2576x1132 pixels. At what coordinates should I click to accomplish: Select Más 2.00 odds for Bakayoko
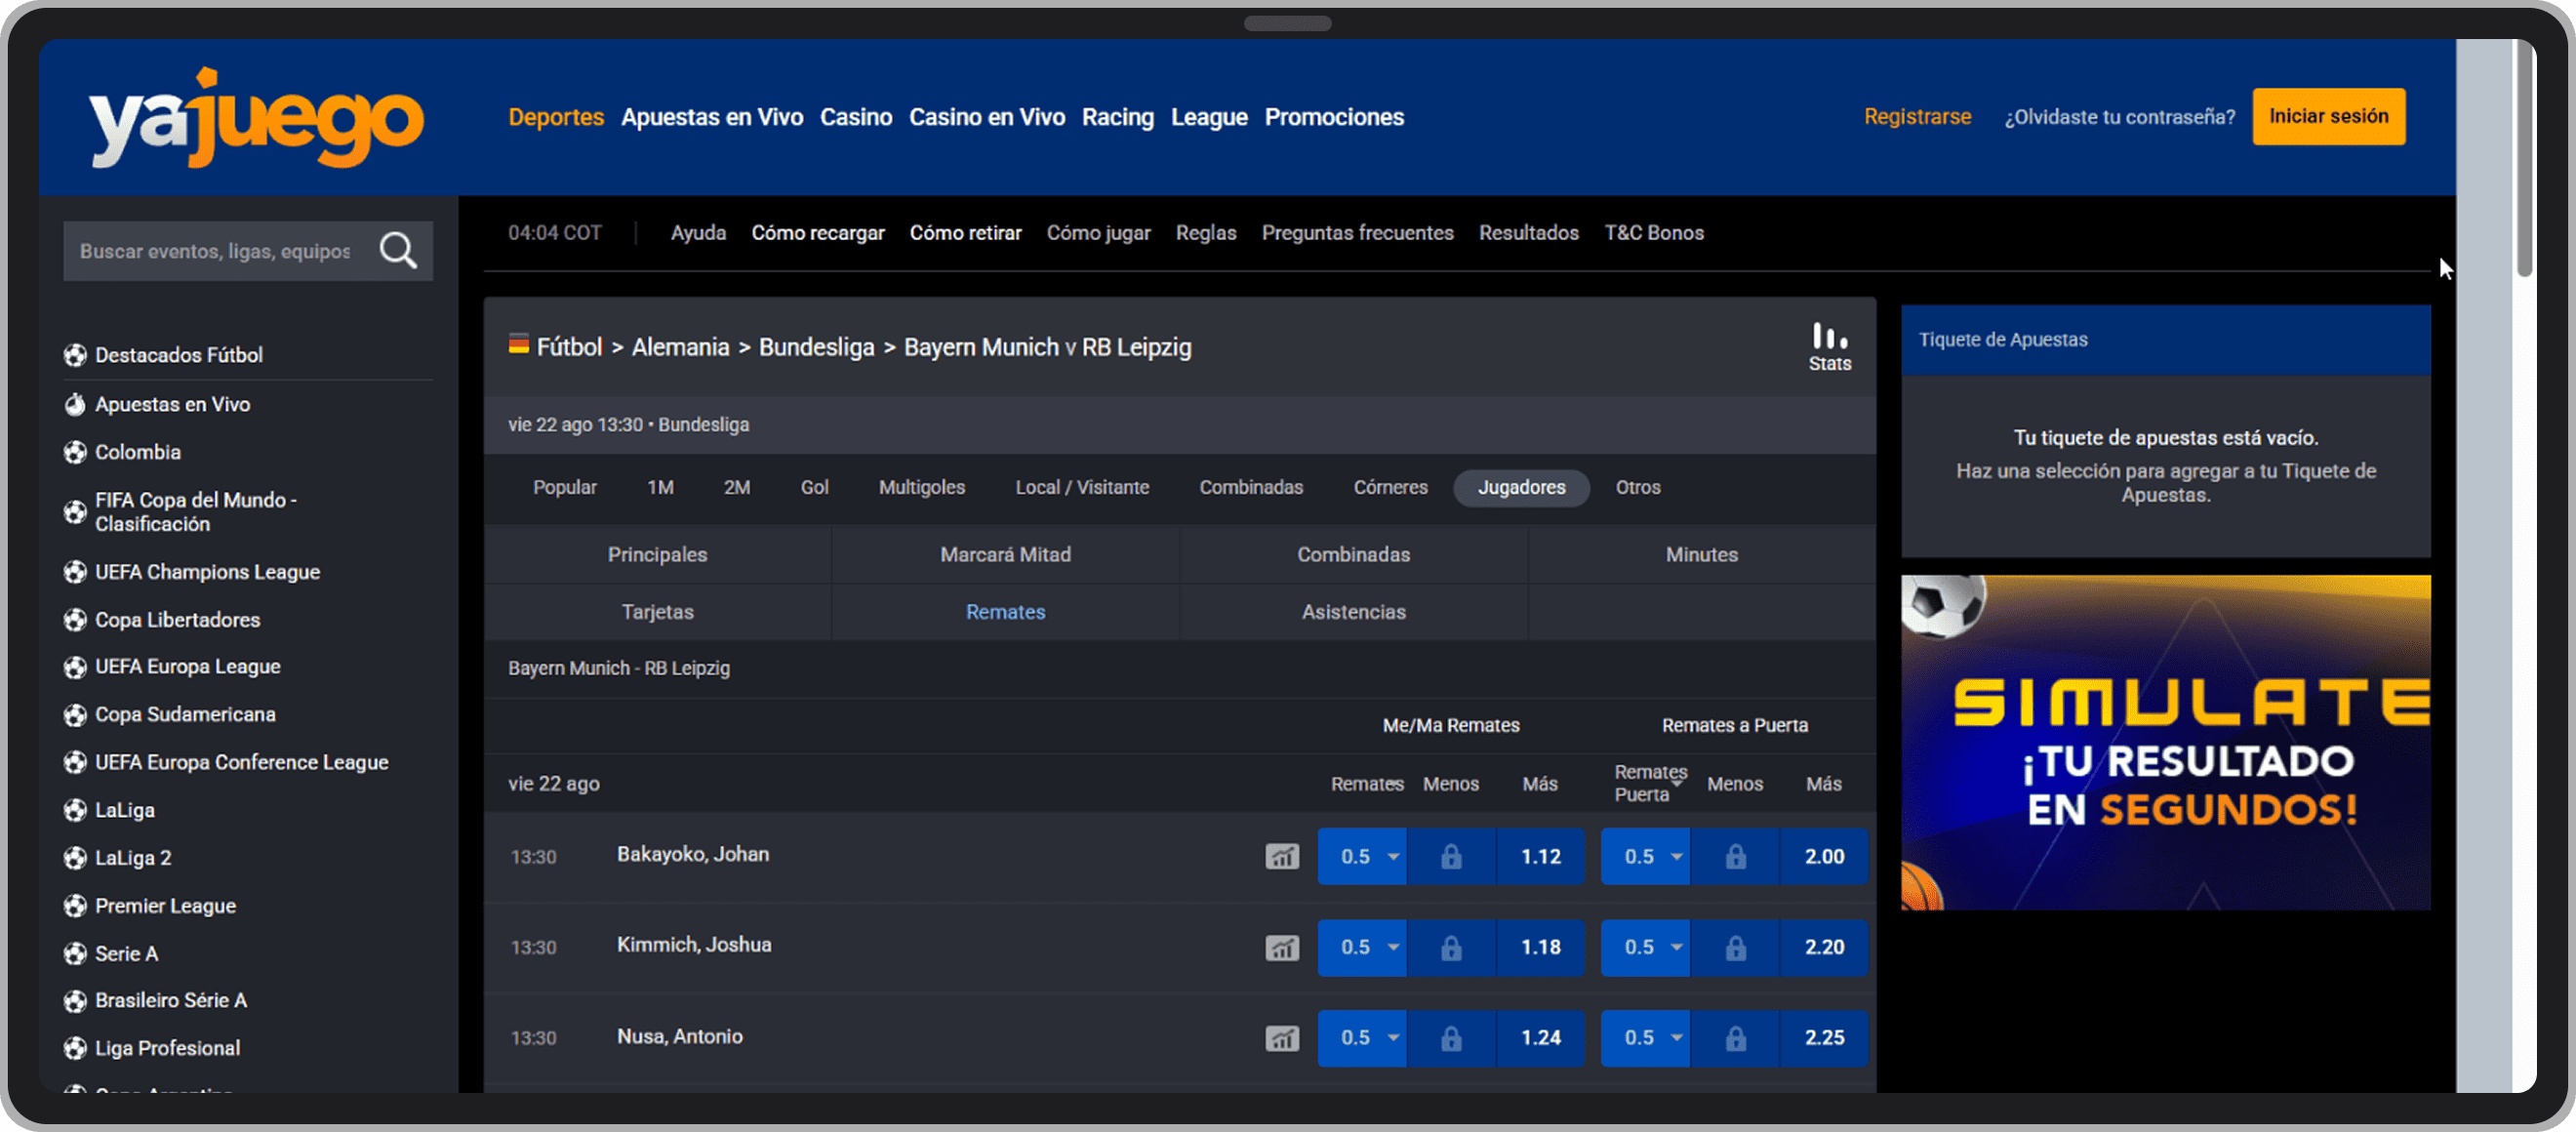[x=1824, y=857]
